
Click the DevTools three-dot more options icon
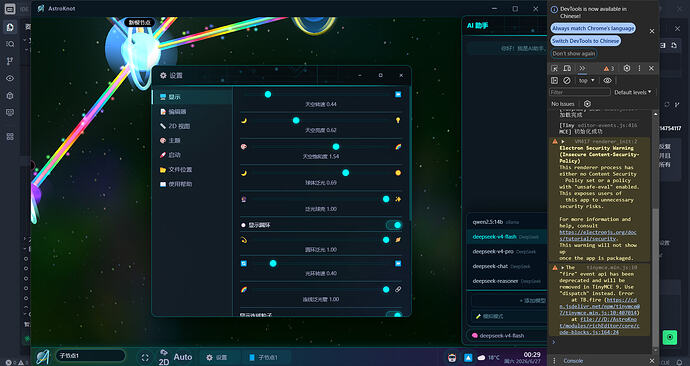pyautogui.click(x=639, y=68)
